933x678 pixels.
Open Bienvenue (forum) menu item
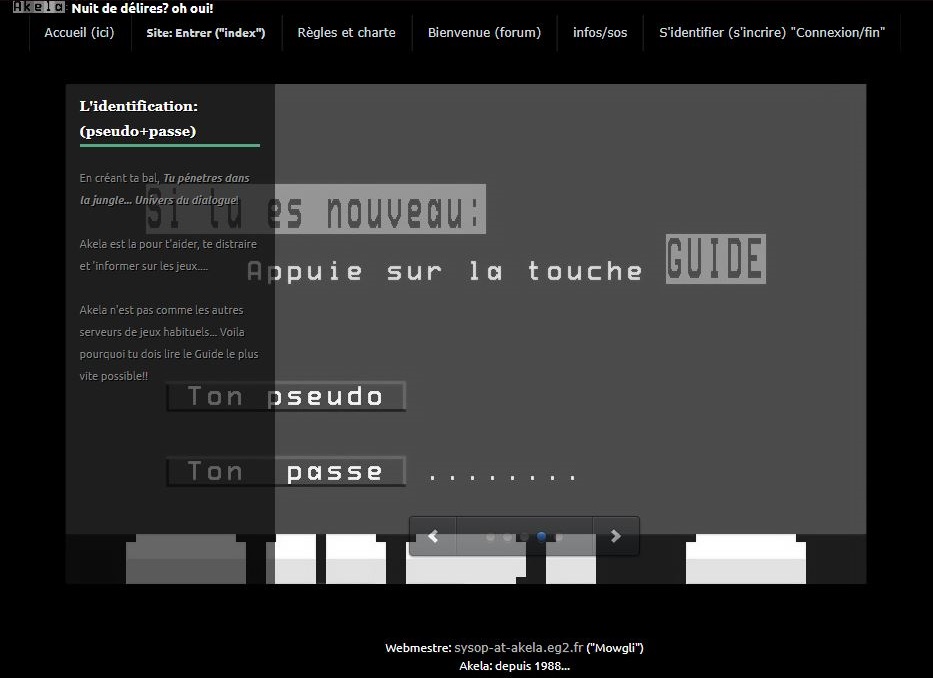484,32
